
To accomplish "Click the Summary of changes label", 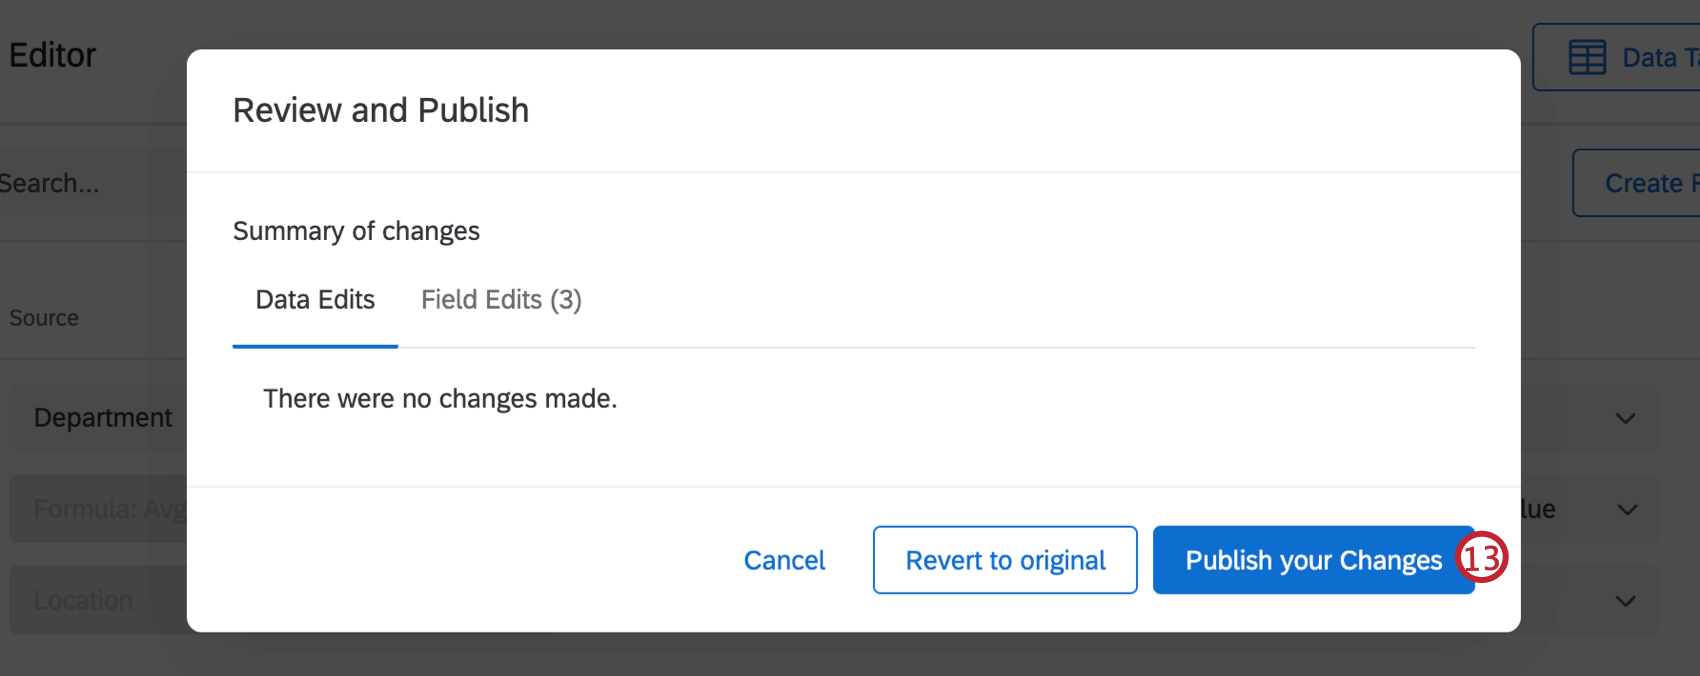I will (x=357, y=230).
